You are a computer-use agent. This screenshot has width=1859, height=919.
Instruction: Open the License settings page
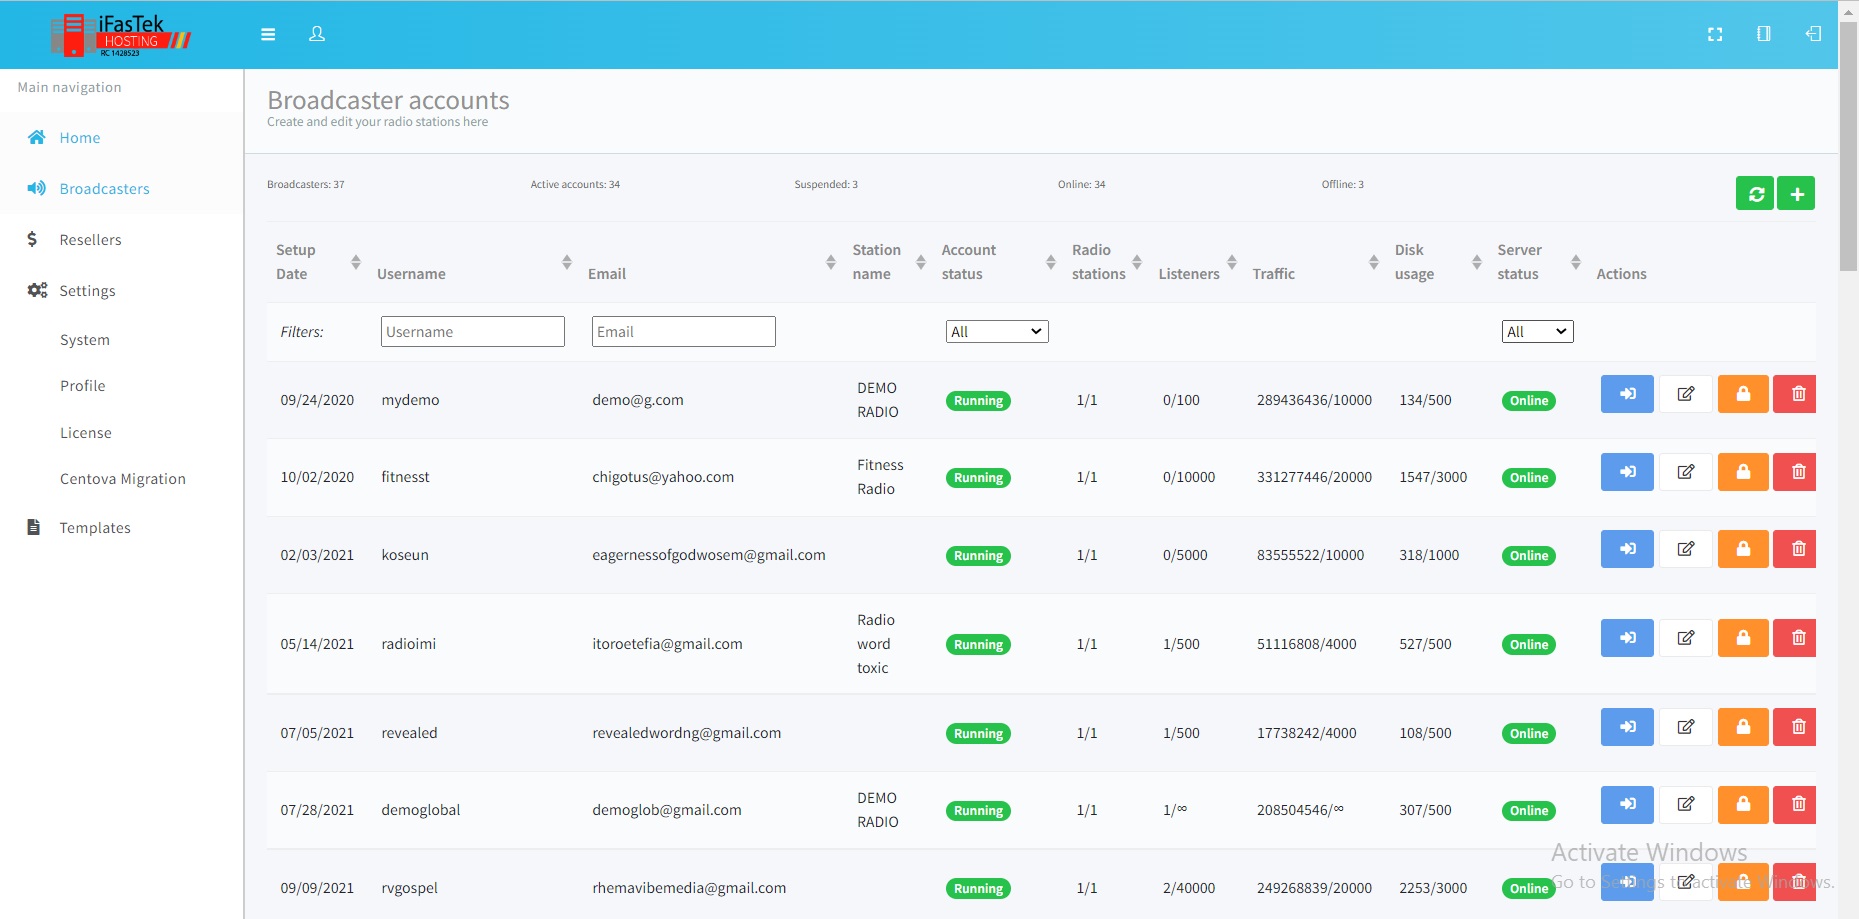(x=86, y=433)
